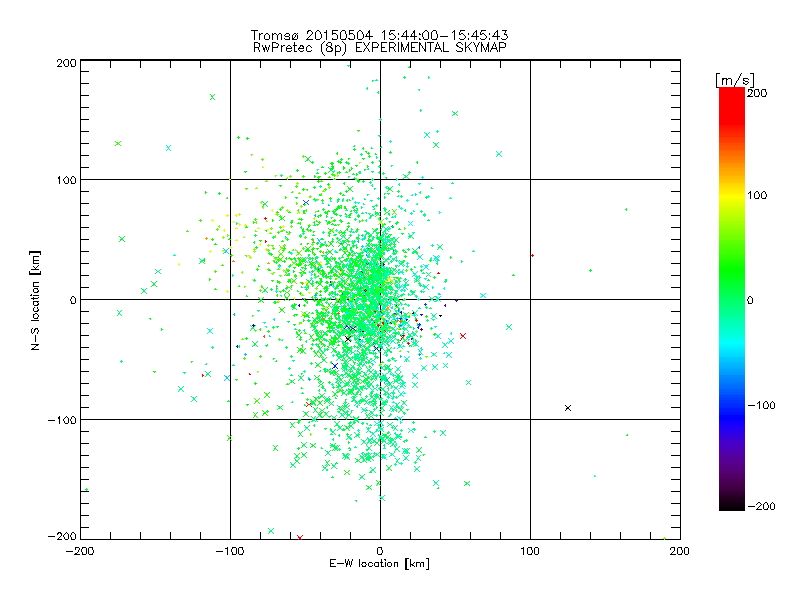This screenshot has width=800, height=600.
Task: Click the y-axis tick label '-100'
Action: [62, 420]
